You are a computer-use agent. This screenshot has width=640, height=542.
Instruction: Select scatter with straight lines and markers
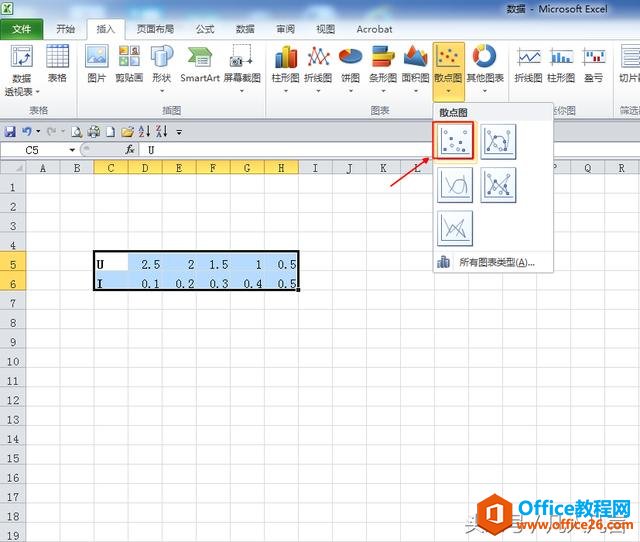(498, 185)
